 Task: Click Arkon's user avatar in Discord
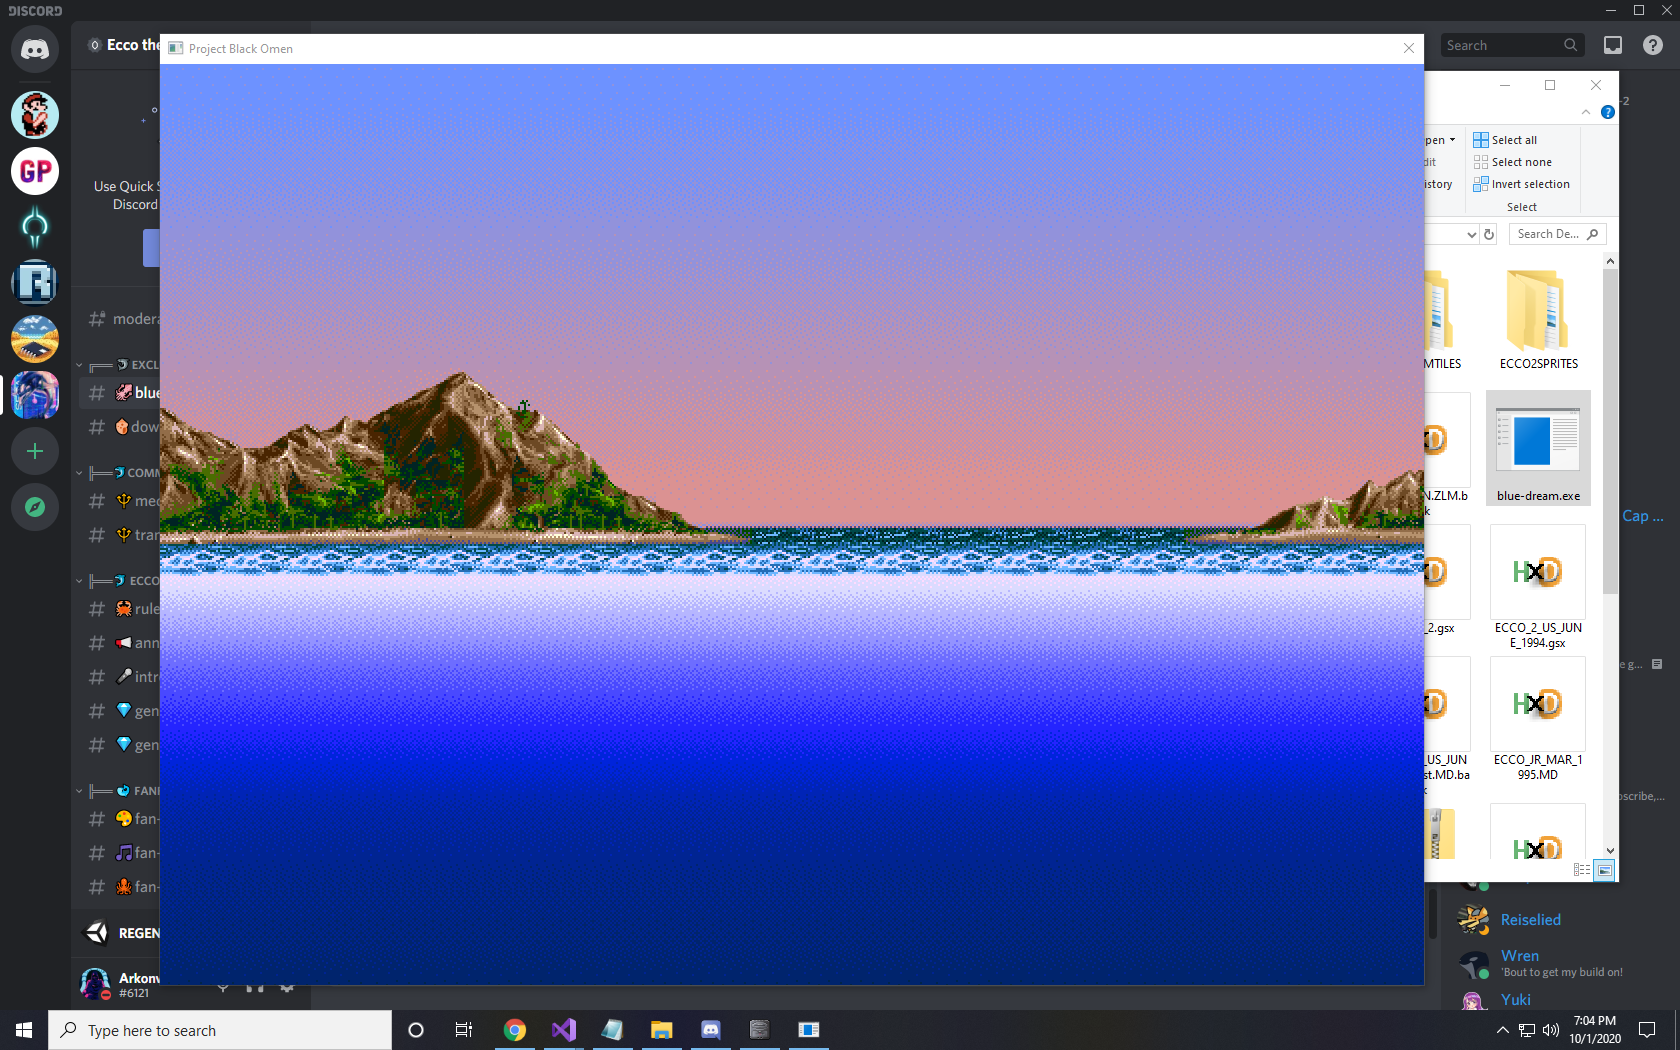96,984
